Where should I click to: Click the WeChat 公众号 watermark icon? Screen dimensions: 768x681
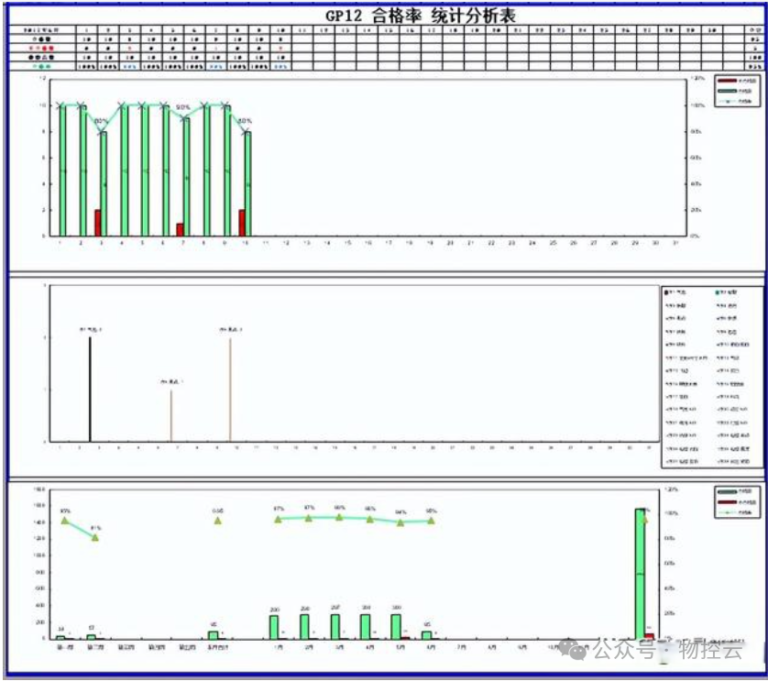click(573, 650)
